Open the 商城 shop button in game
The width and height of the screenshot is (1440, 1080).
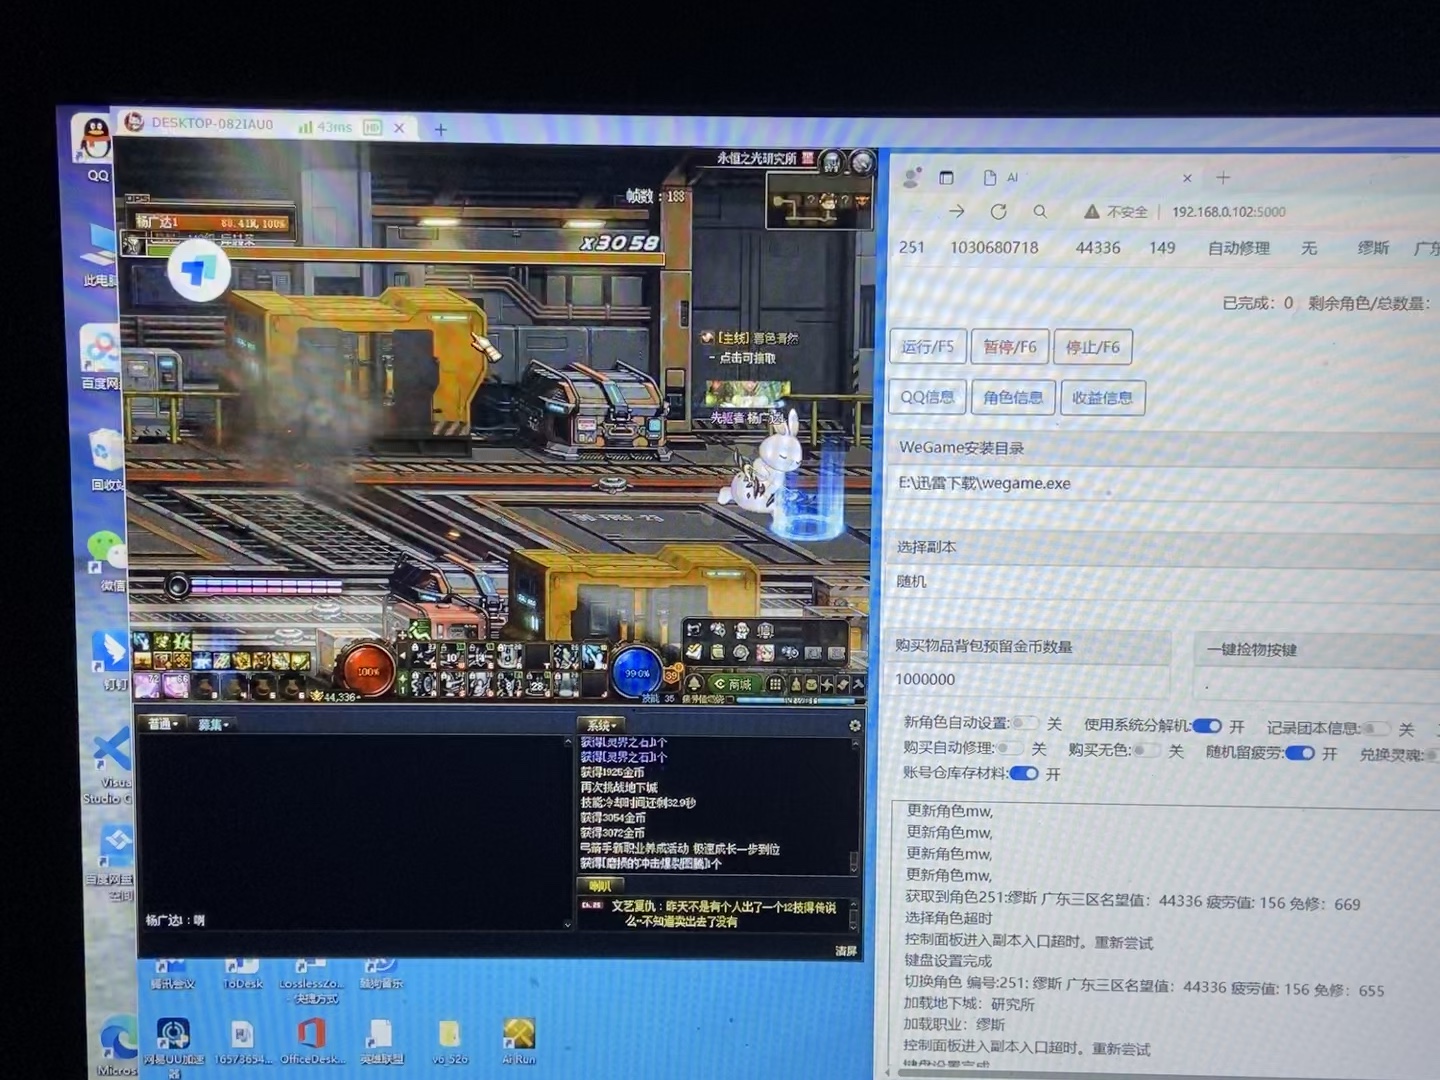pyautogui.click(x=734, y=684)
